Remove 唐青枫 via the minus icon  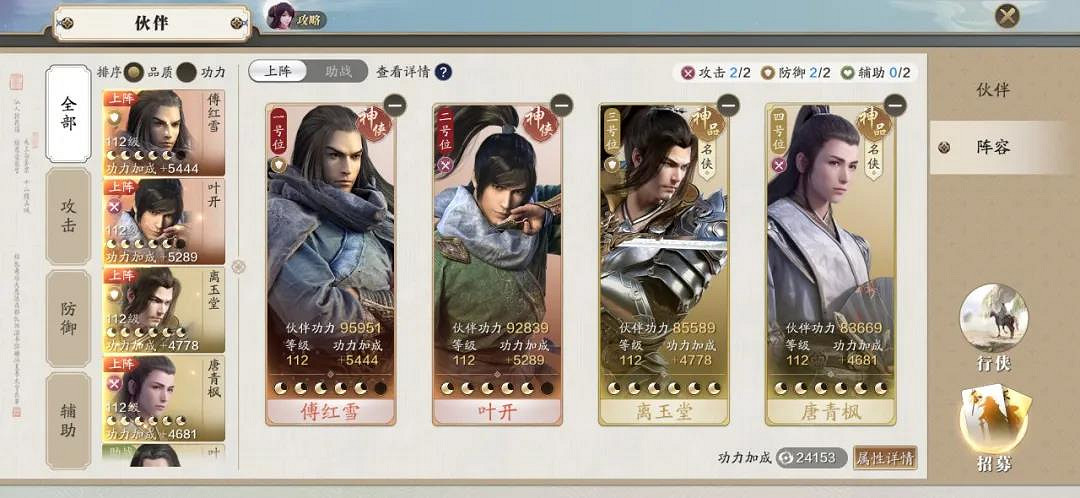point(895,105)
